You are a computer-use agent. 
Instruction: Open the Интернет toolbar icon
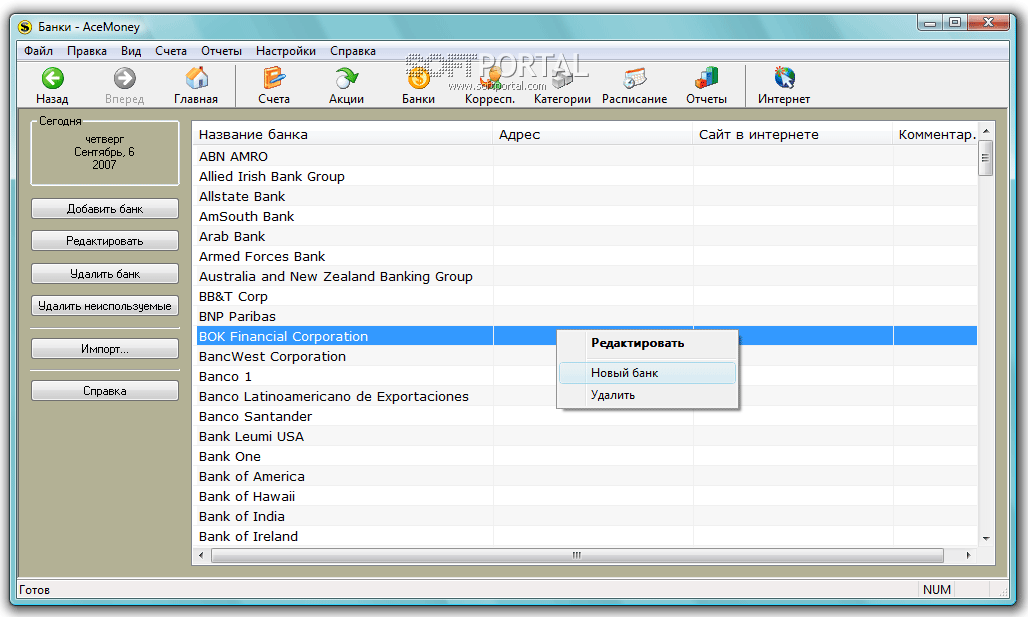coord(784,78)
